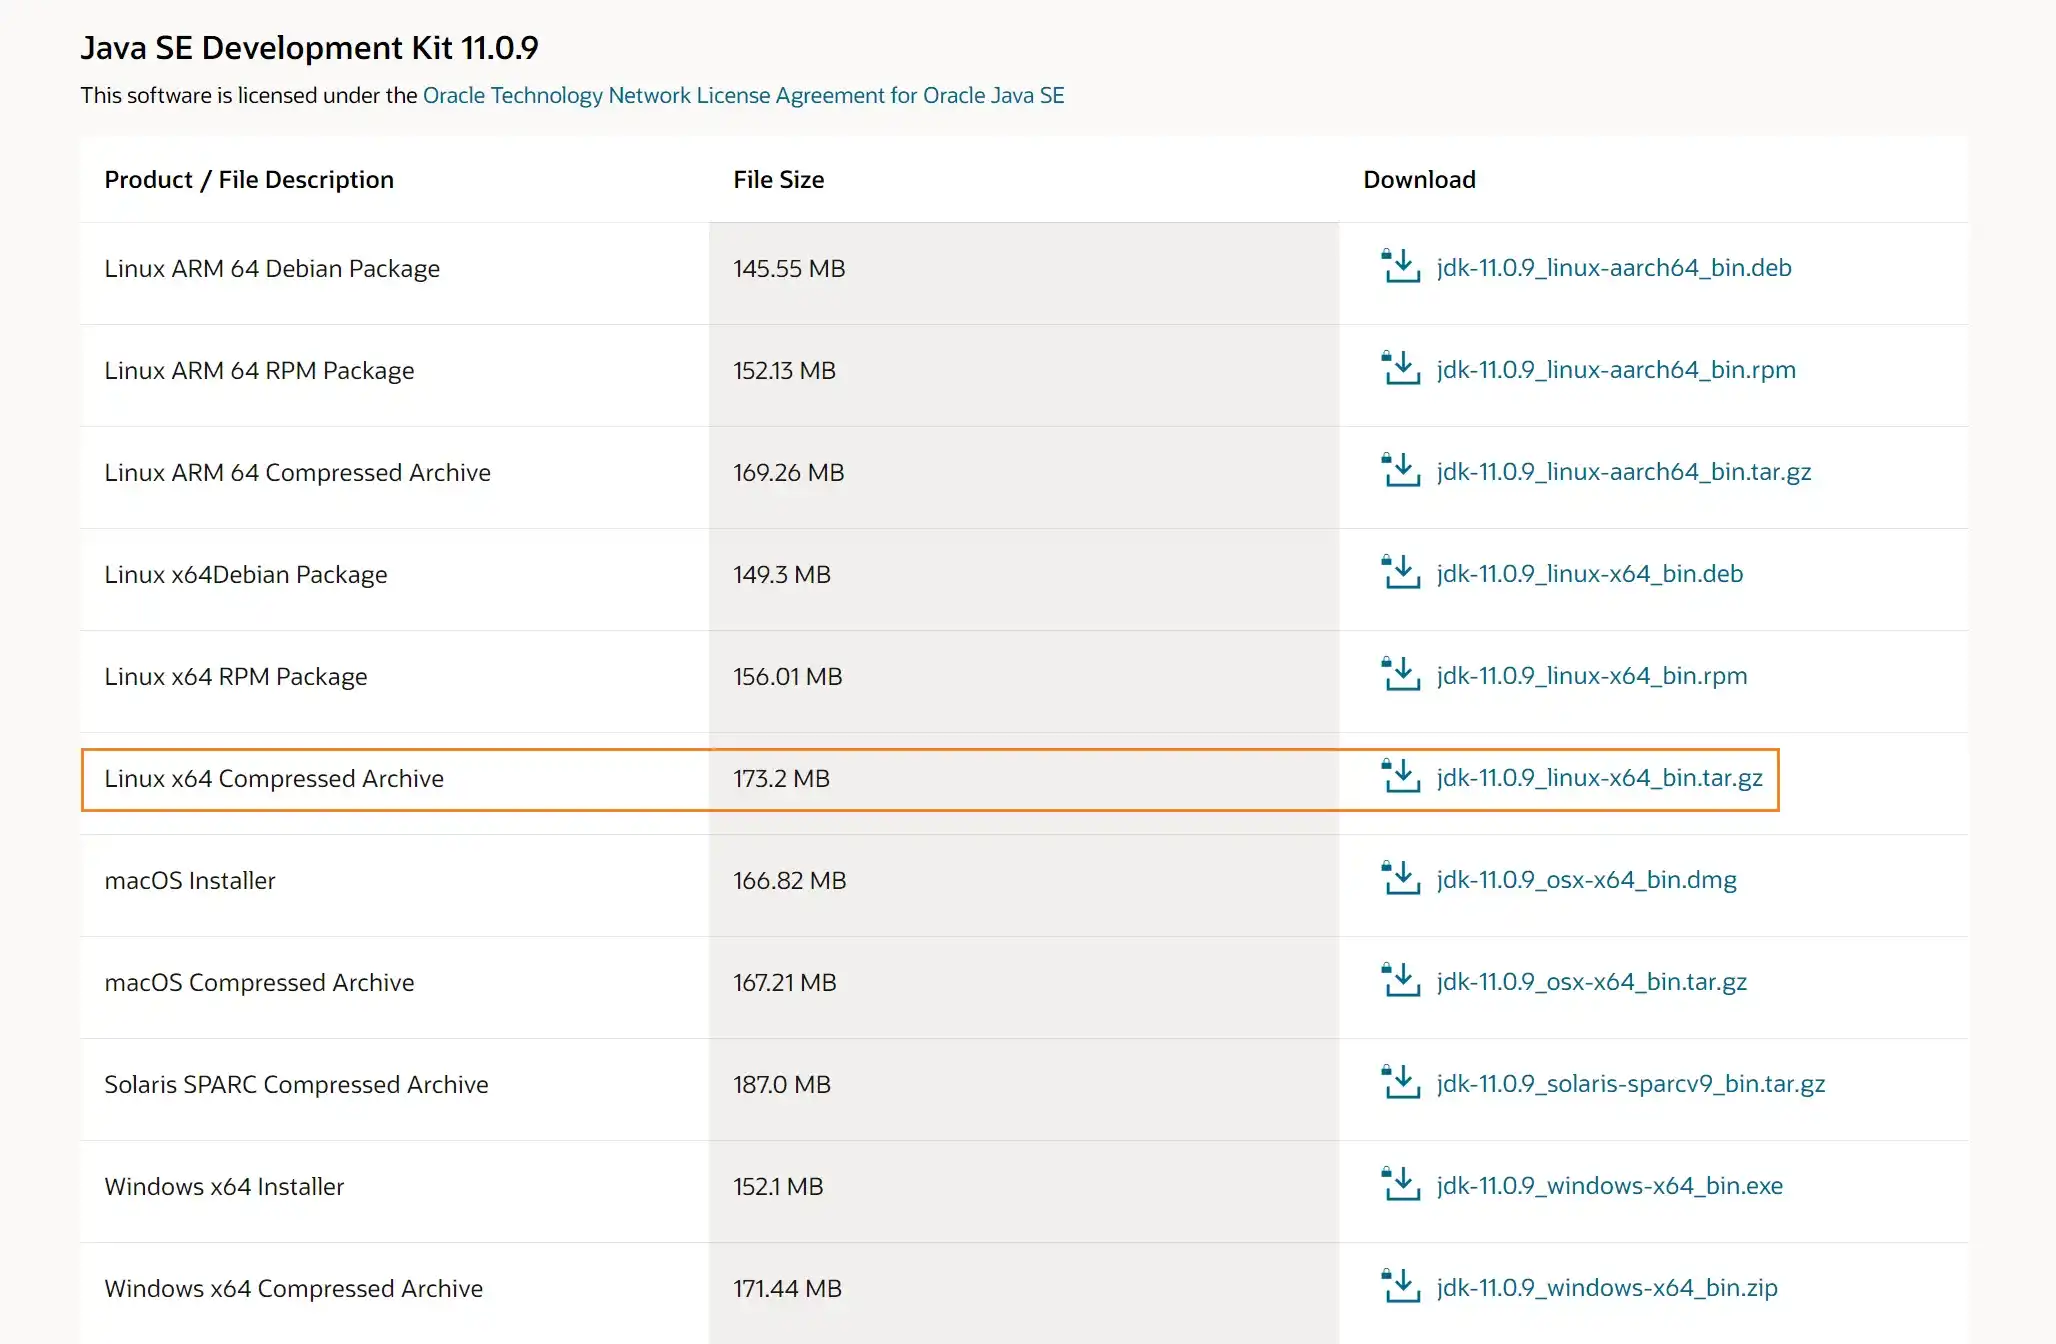The height and width of the screenshot is (1344, 2056).
Task: Click download icon for linux-aarch64_bin.rpm
Action: [x=1401, y=369]
